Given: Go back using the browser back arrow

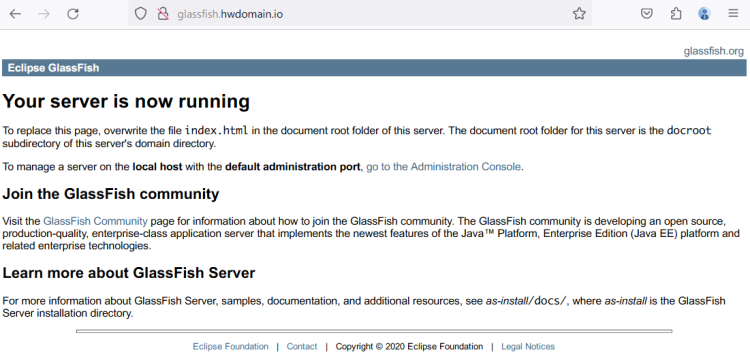Looking at the screenshot, I should [x=15, y=14].
